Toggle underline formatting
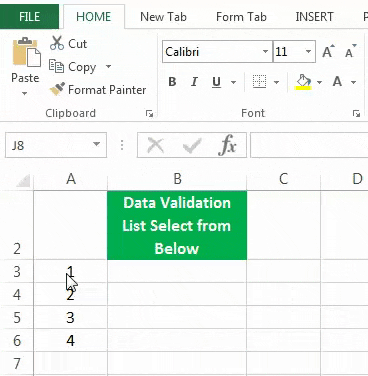The width and height of the screenshot is (368, 376). tap(217, 82)
